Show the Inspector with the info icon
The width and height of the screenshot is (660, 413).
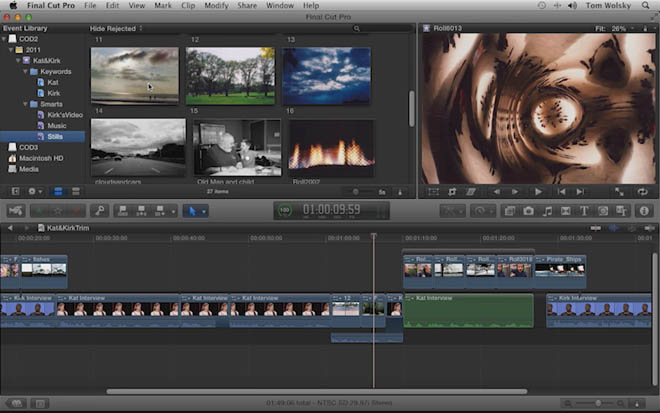pyautogui.click(x=644, y=211)
